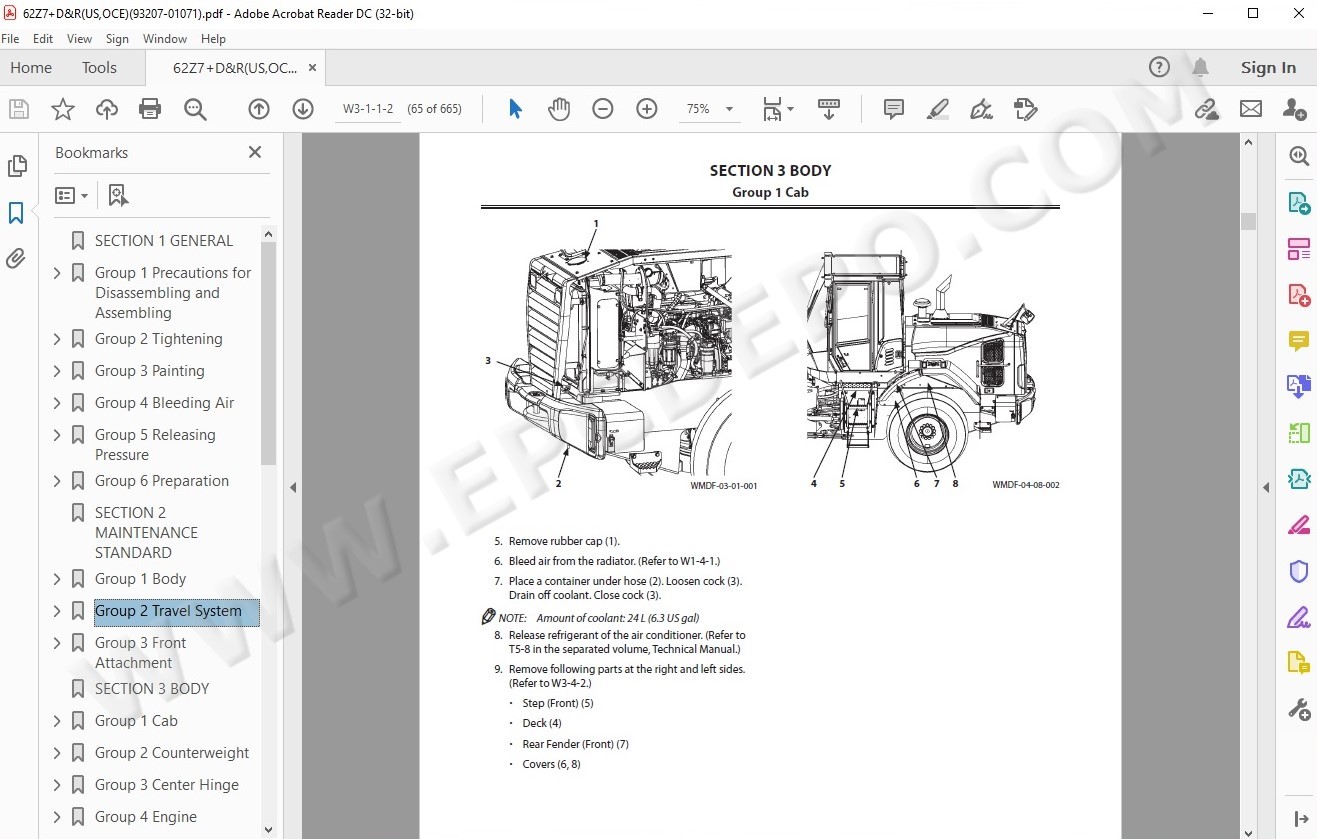Zoom out with the minus icon
This screenshot has width=1317, height=839.
603,109
